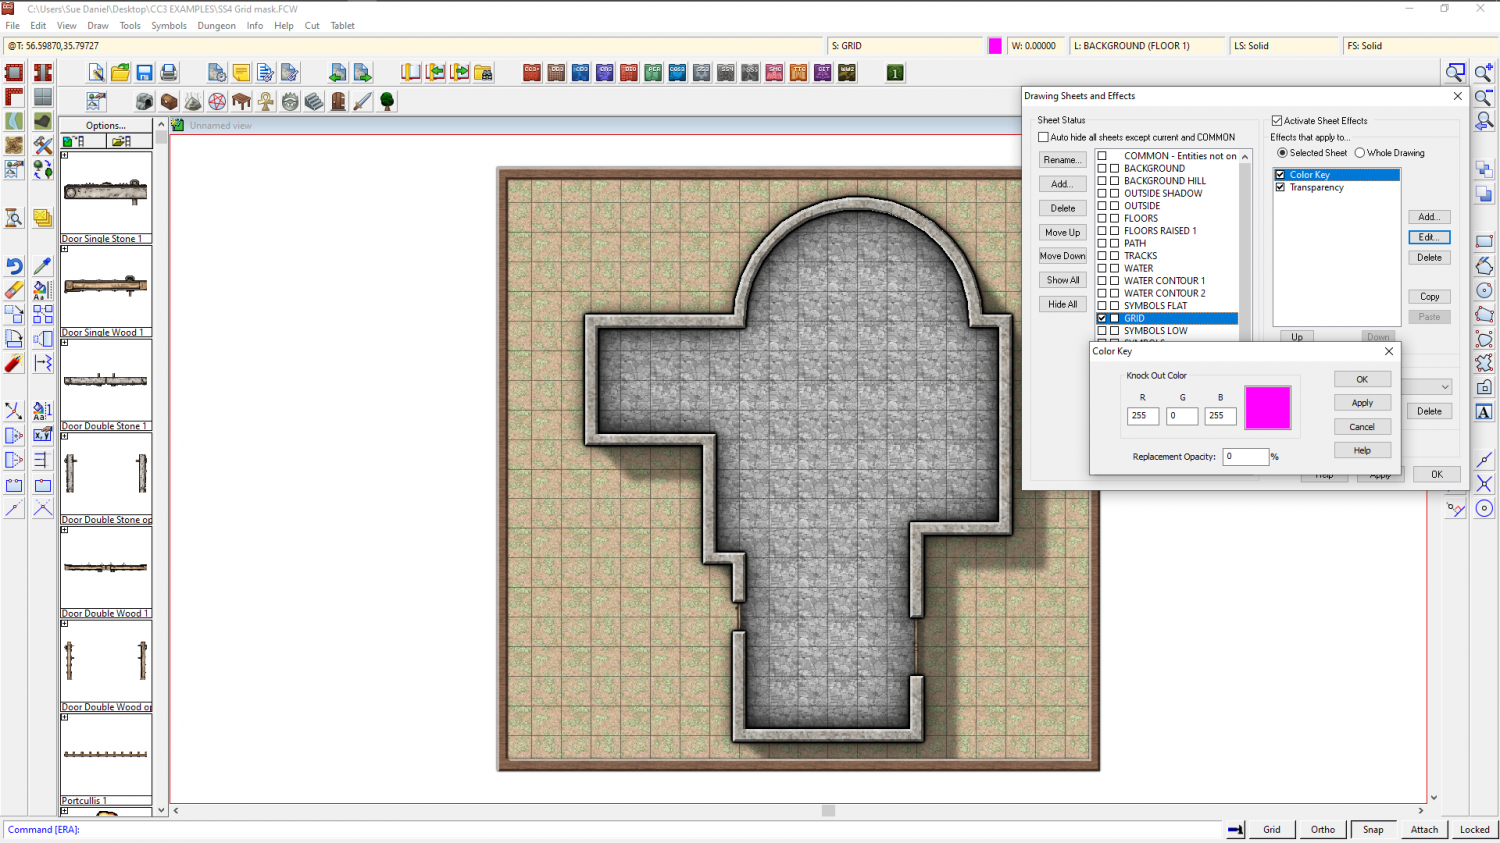Select the ankh symbol catalog icon
Image resolution: width=1500 pixels, height=843 pixels.
pos(266,101)
